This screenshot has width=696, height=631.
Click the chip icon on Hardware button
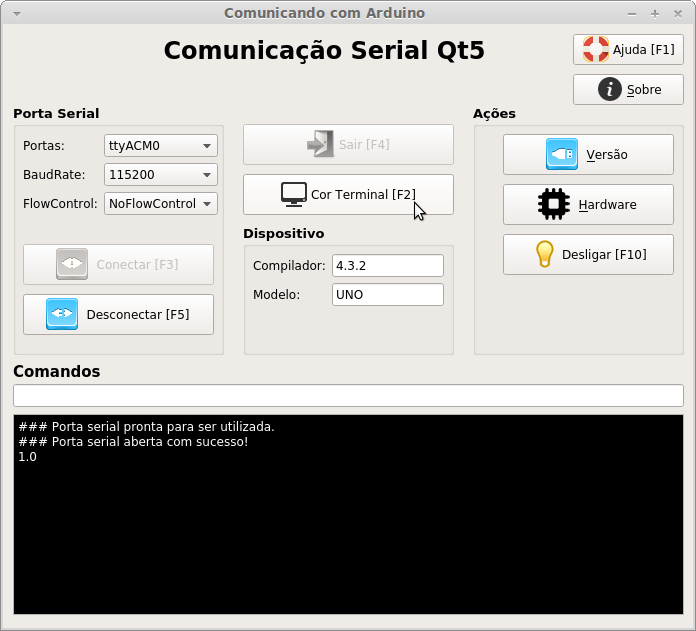click(554, 204)
